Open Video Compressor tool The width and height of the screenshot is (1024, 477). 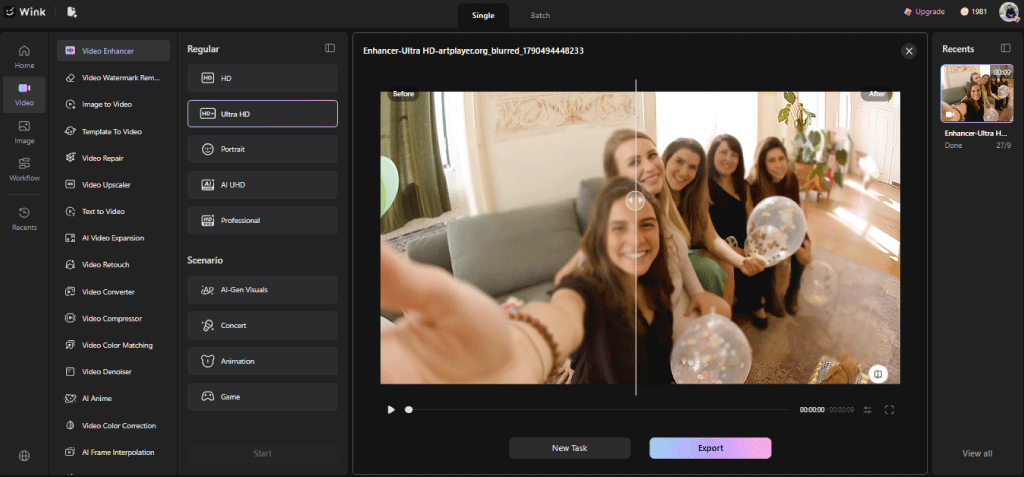click(114, 318)
